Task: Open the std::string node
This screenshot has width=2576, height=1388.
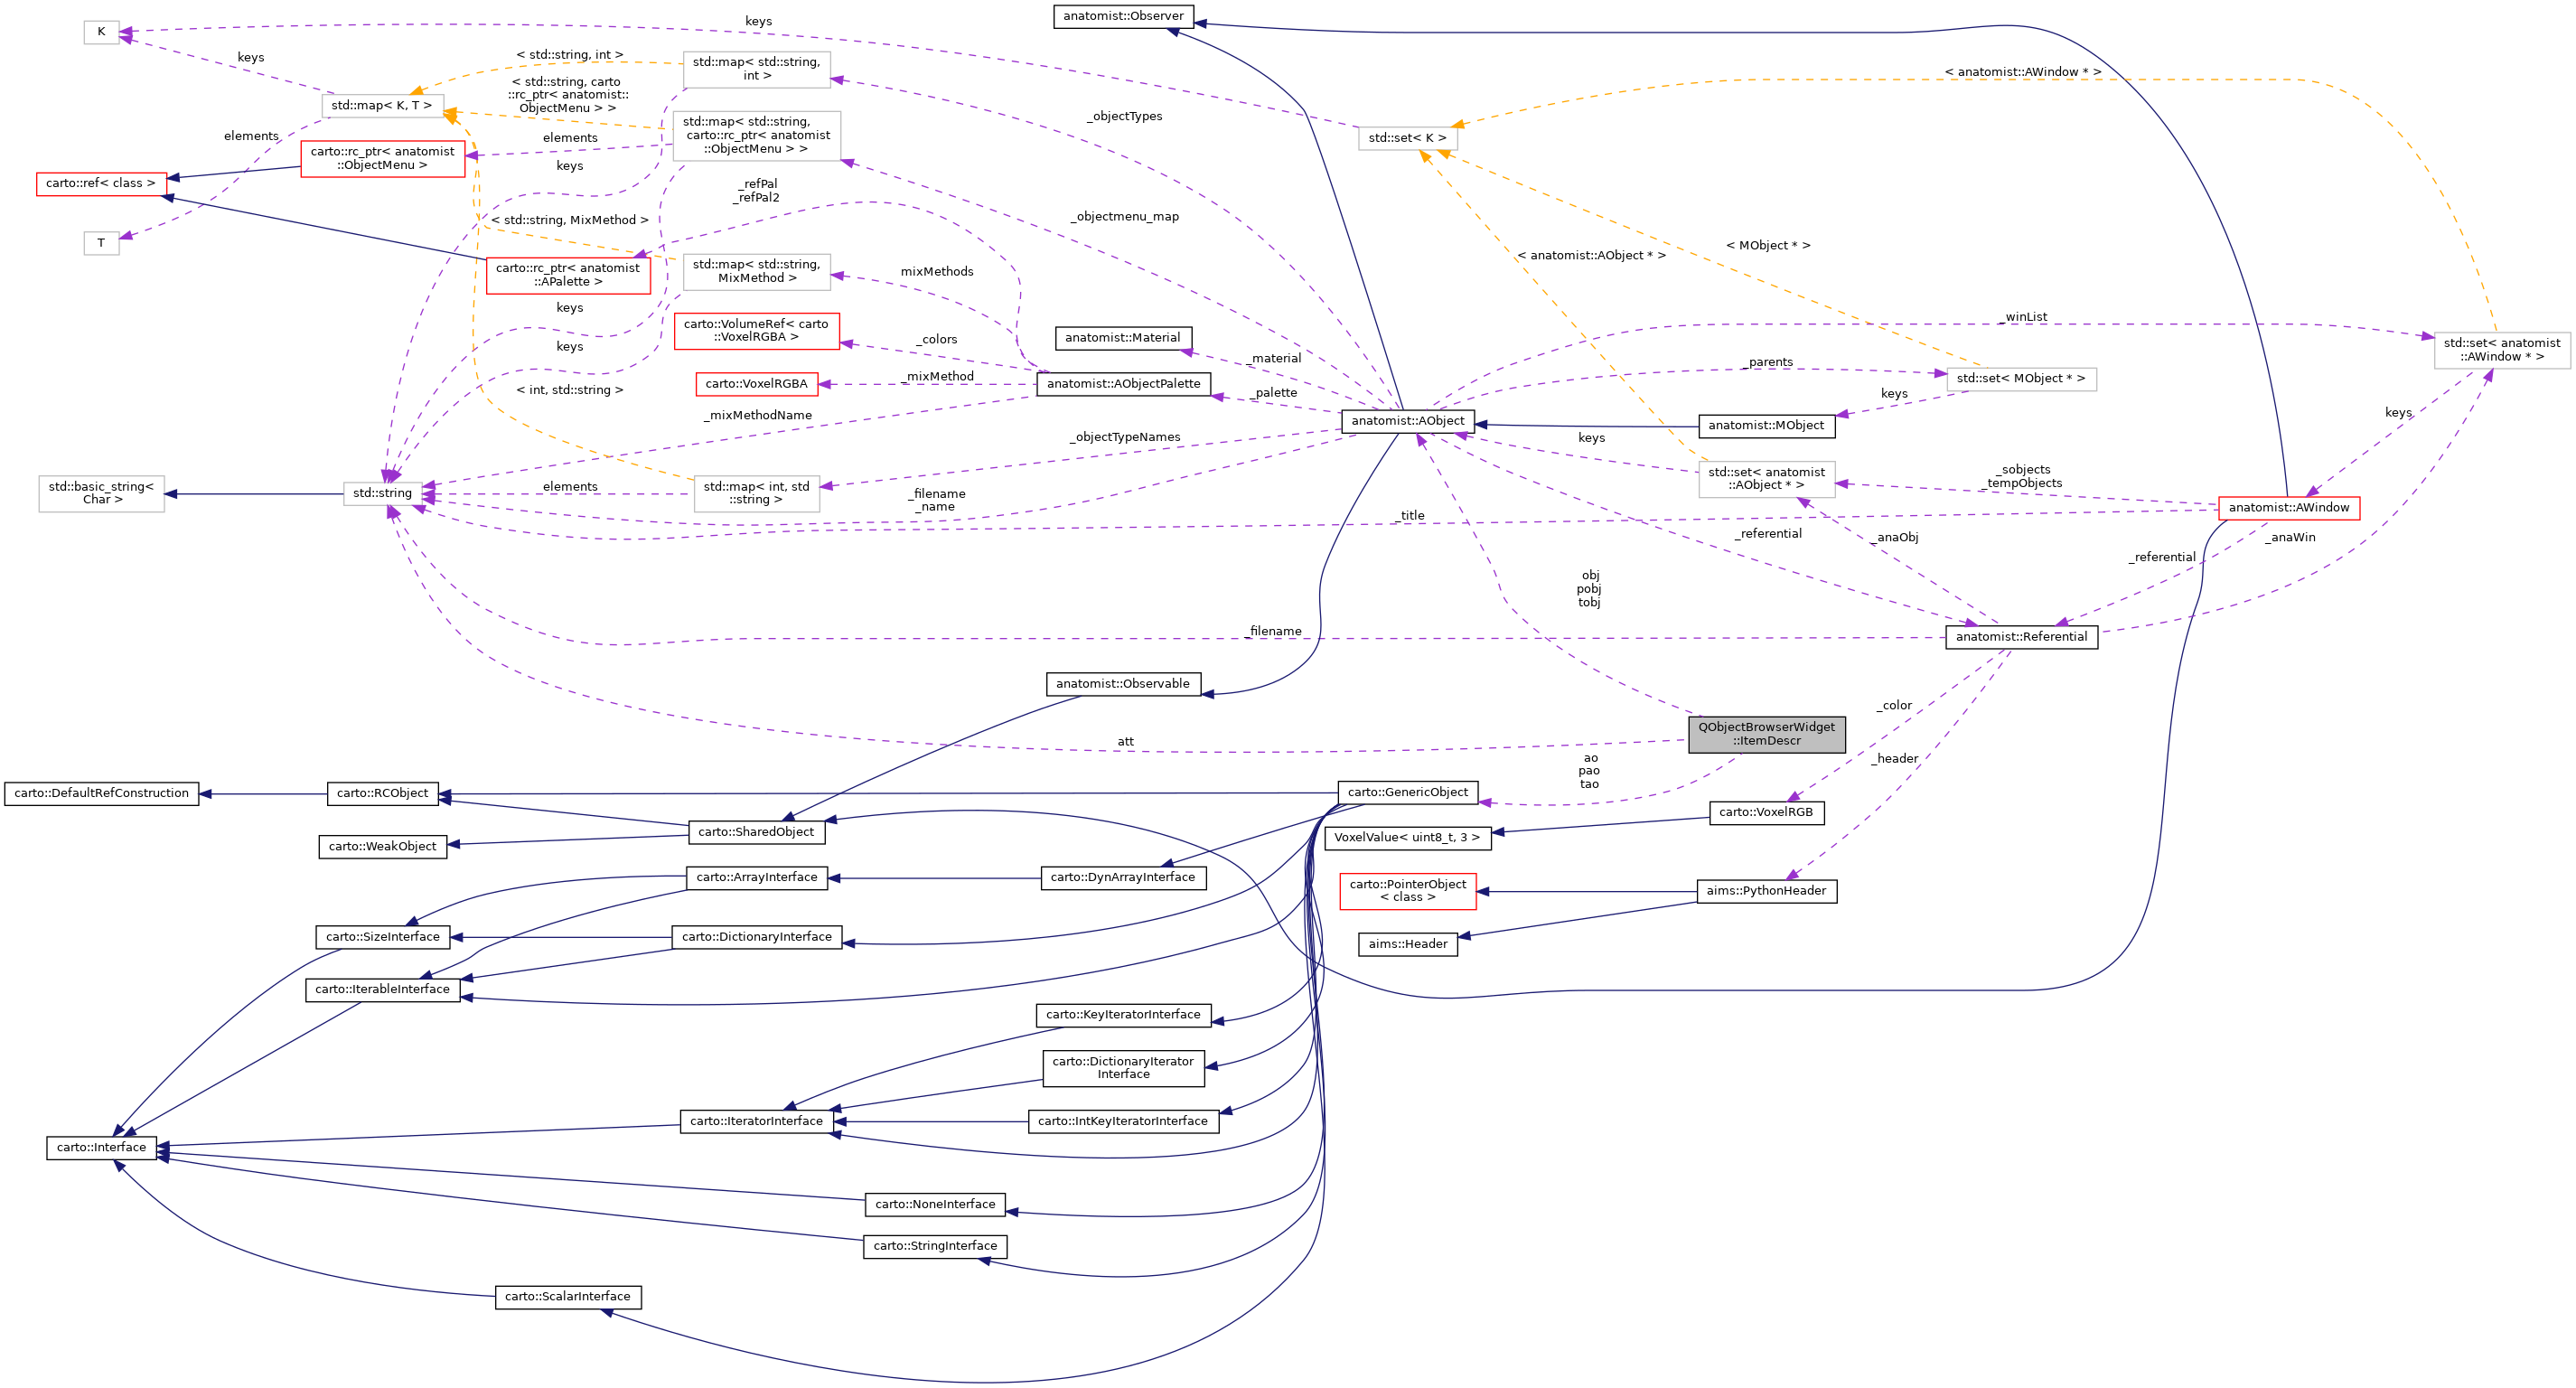Action: click(x=382, y=494)
